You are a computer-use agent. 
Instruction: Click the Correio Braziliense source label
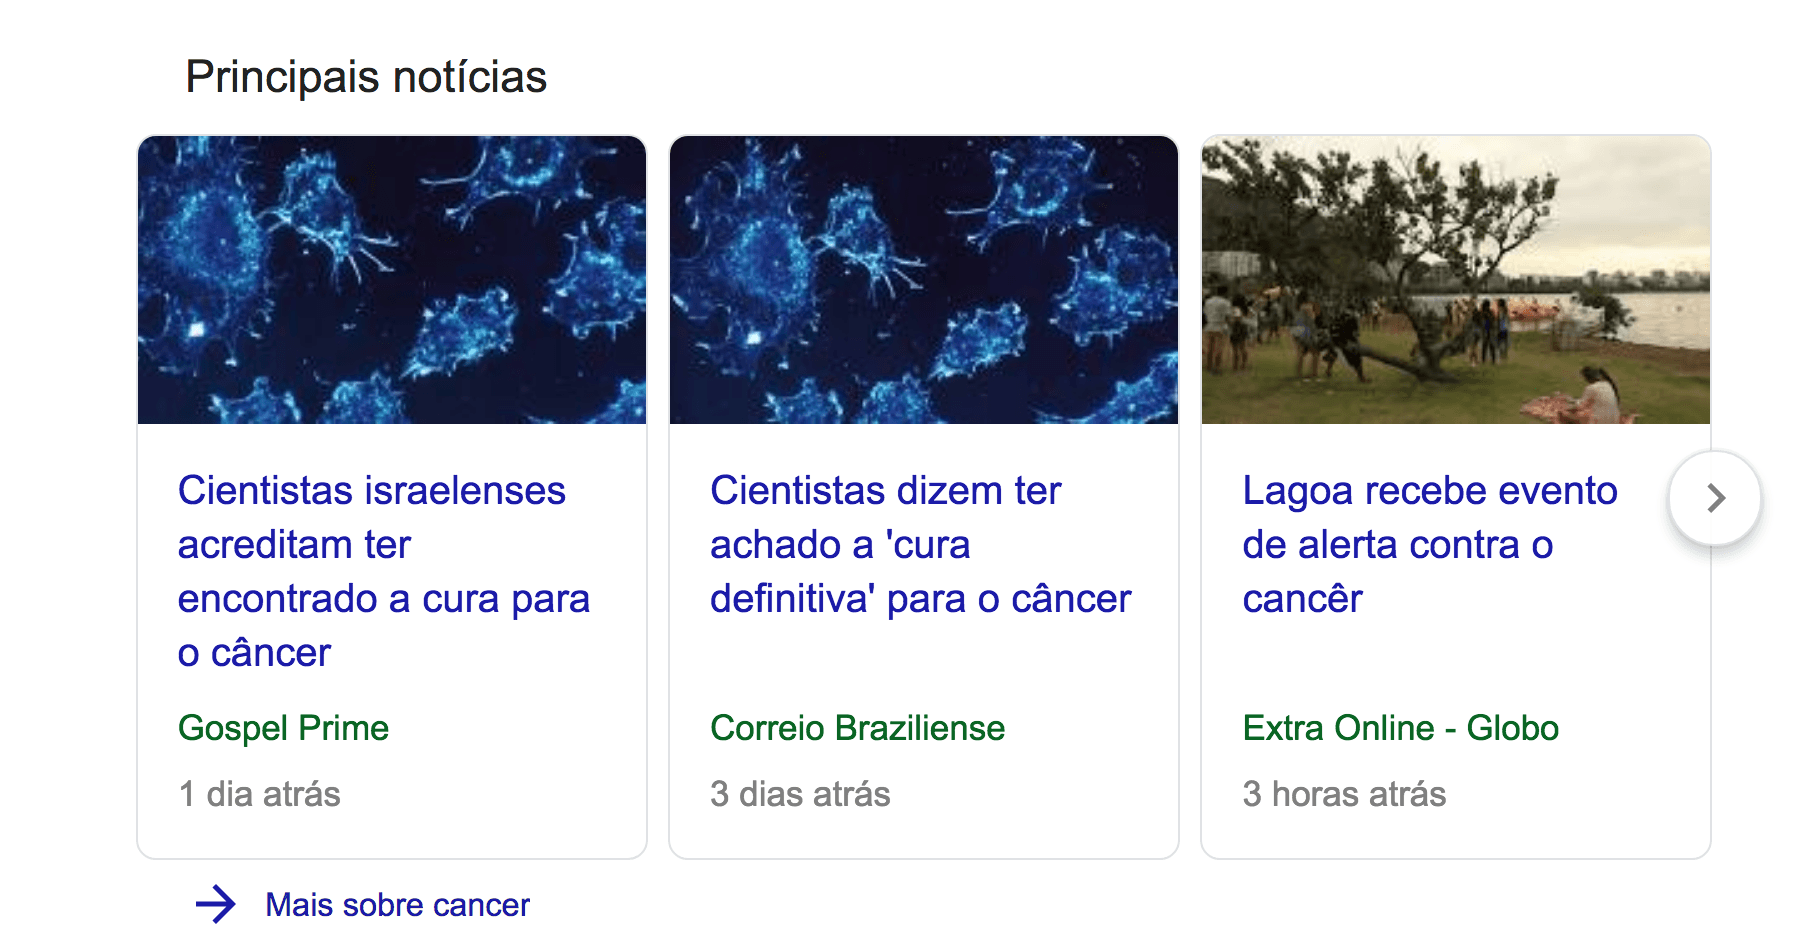[x=857, y=728]
